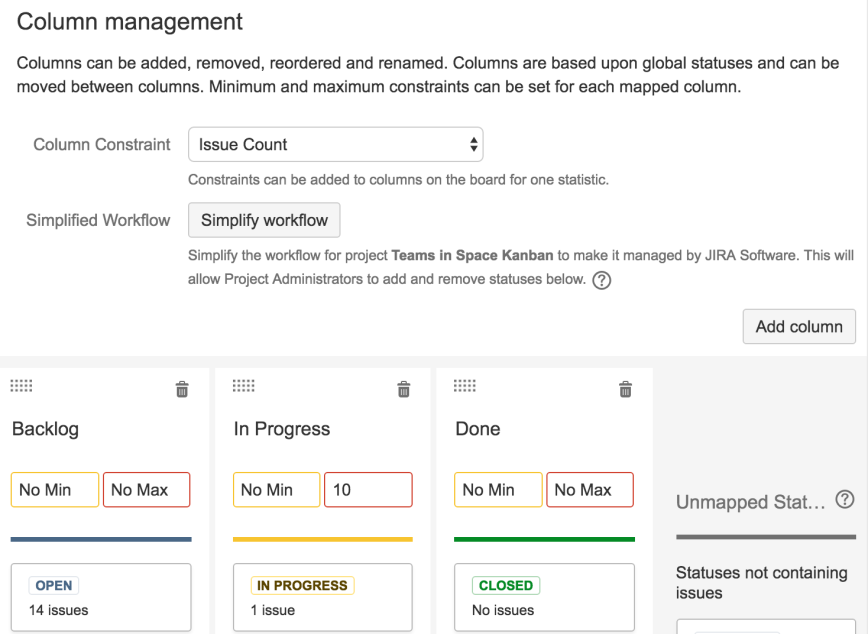Edit the Backlog No Max field

click(146, 490)
